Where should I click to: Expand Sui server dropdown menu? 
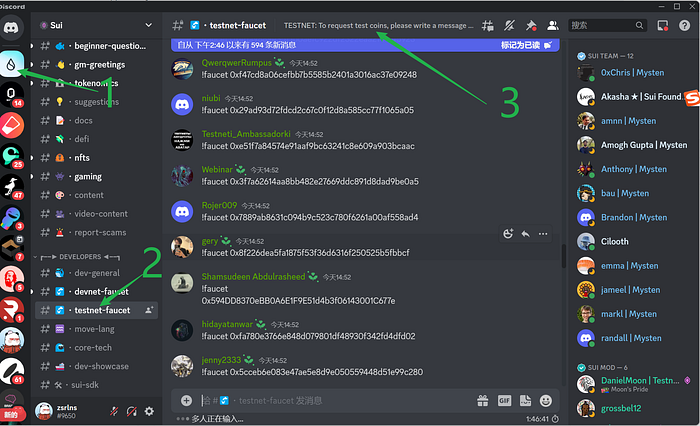point(149,25)
